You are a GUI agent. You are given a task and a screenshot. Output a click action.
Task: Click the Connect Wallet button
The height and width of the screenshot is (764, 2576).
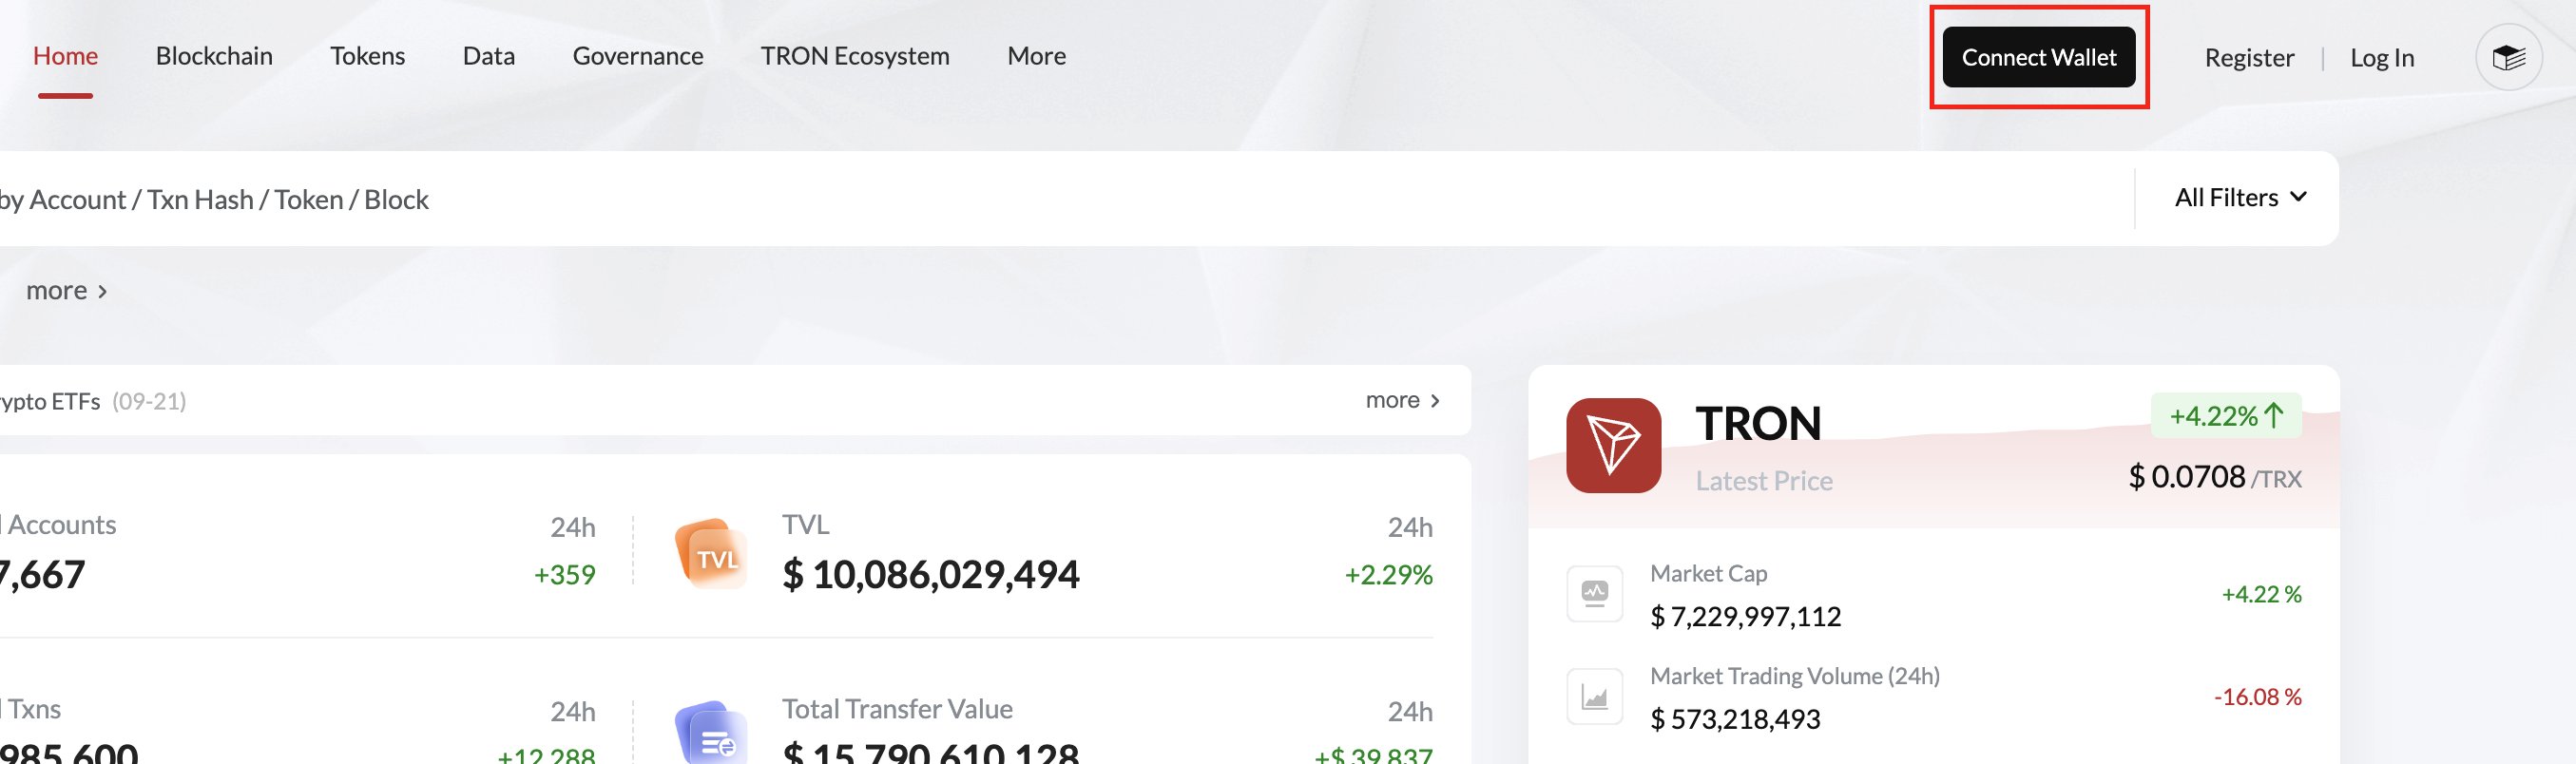click(x=2038, y=57)
